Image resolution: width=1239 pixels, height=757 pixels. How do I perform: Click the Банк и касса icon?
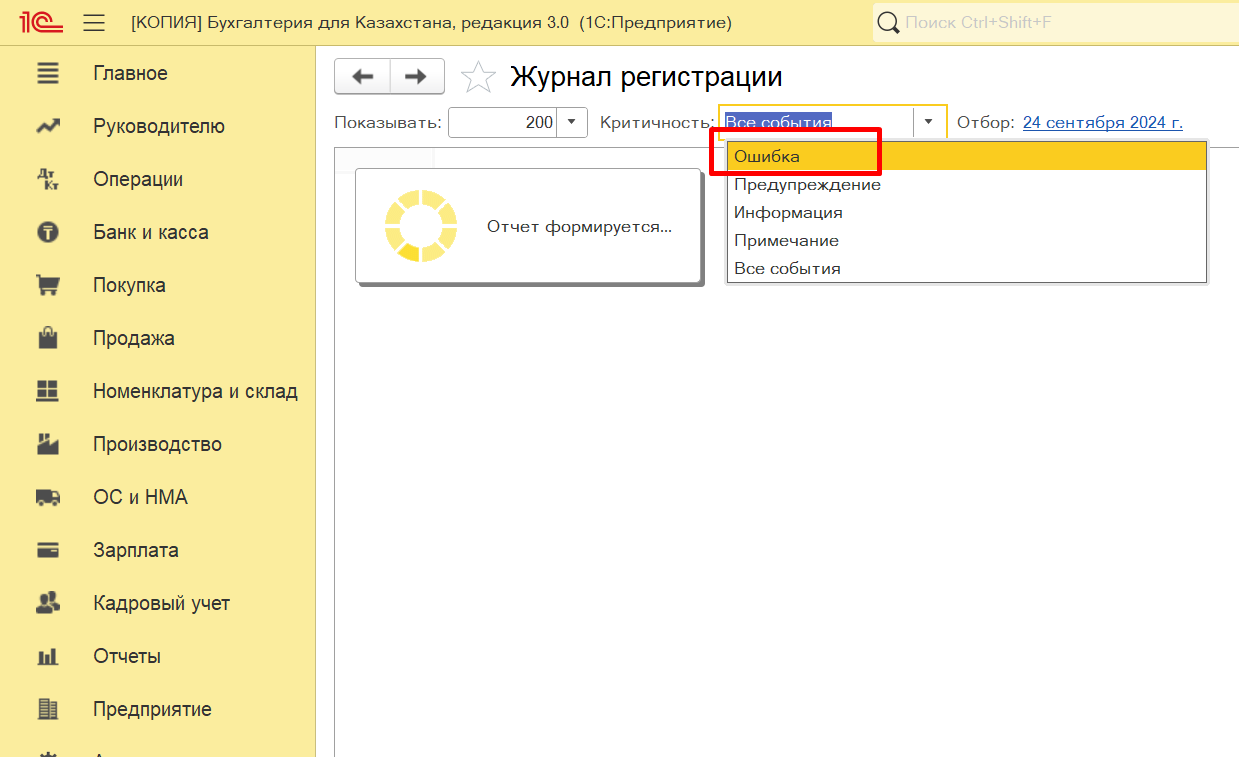(x=47, y=232)
